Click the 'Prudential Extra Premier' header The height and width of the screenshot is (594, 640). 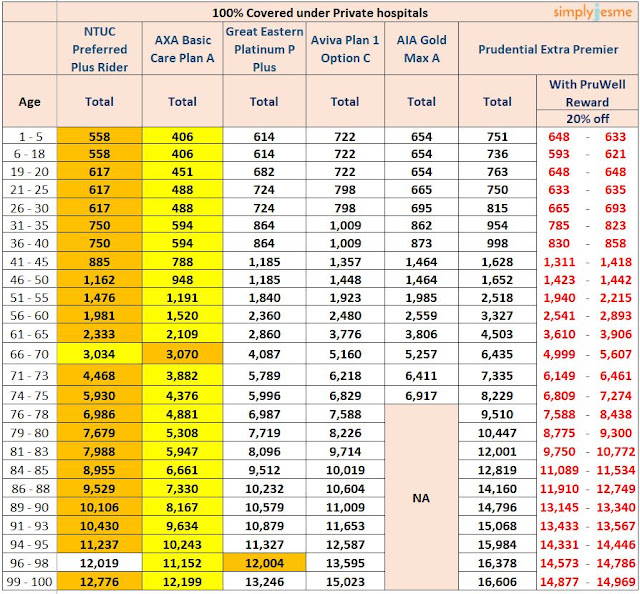pos(548,49)
